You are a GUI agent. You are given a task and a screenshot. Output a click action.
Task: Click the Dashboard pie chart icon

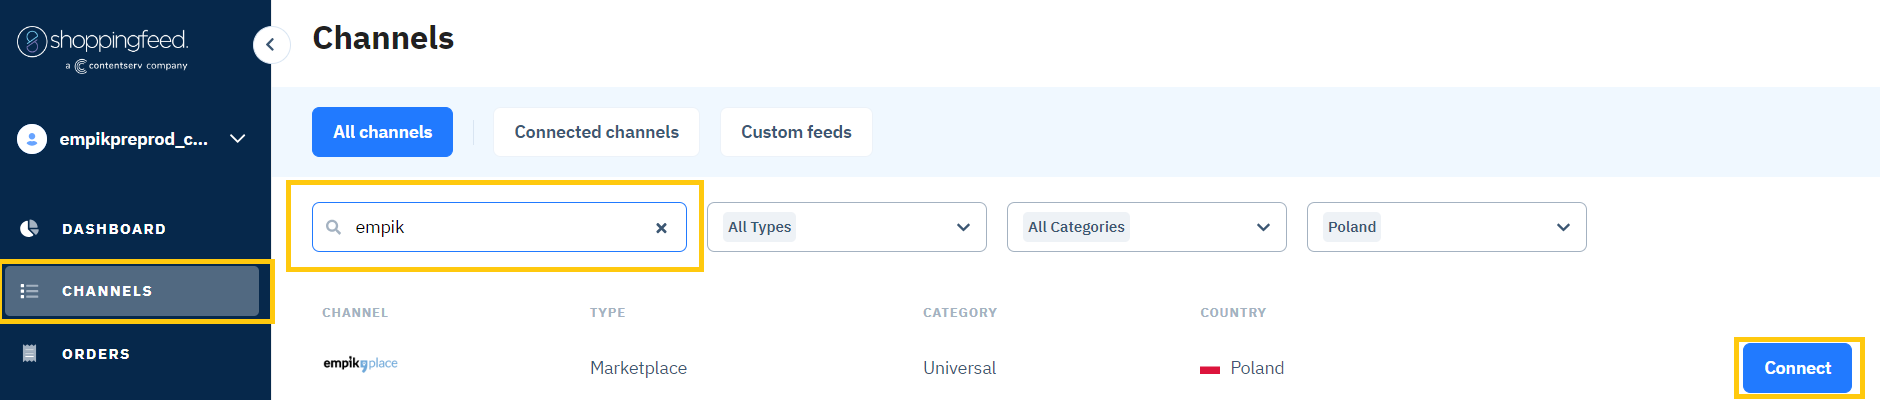coord(30,229)
